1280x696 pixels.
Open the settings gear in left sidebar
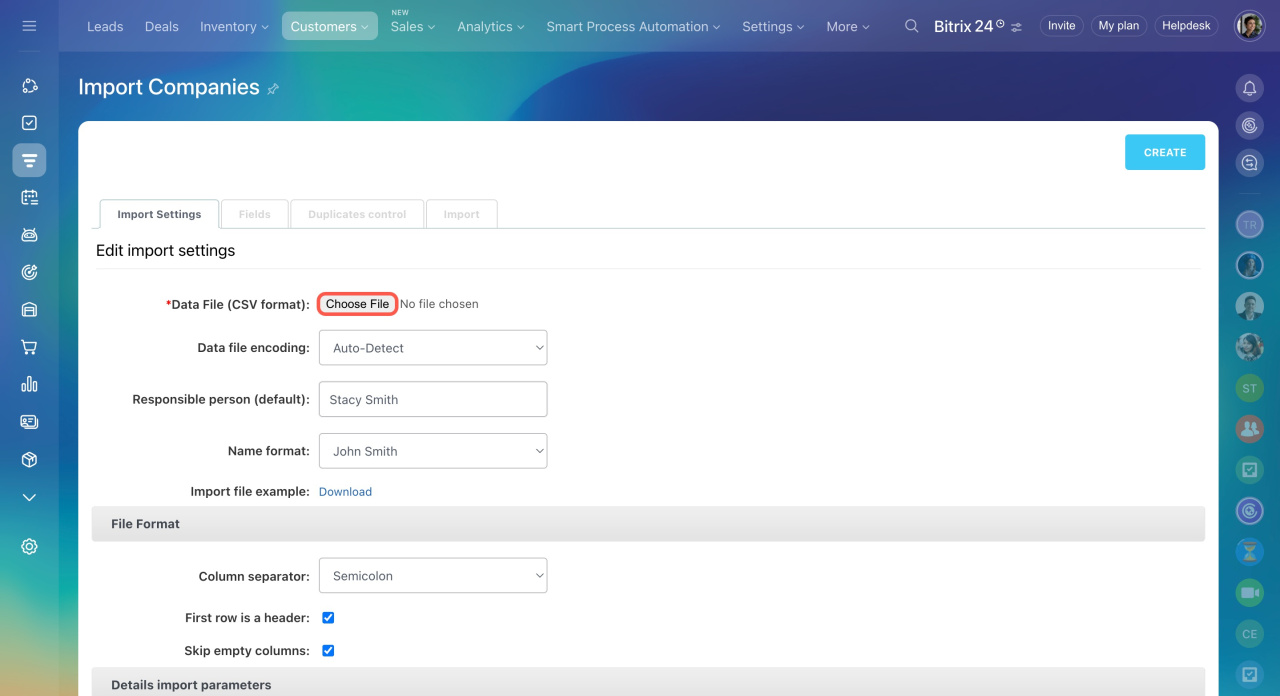pyautogui.click(x=29, y=546)
